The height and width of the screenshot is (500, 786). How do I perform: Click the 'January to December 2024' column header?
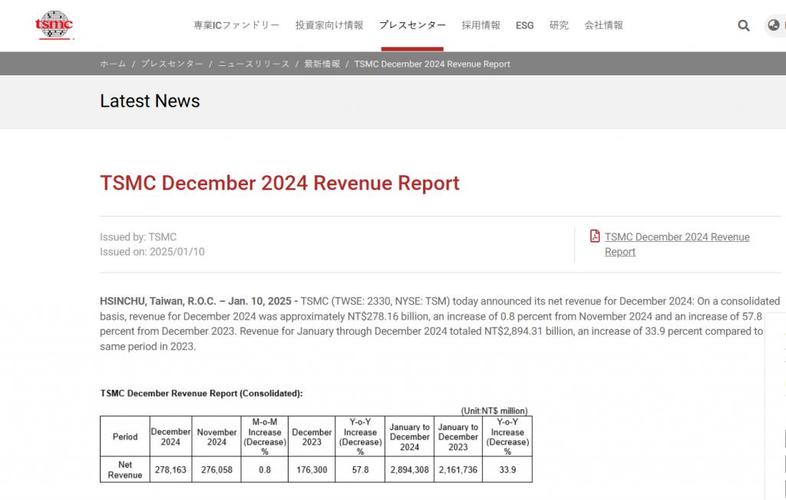click(410, 436)
